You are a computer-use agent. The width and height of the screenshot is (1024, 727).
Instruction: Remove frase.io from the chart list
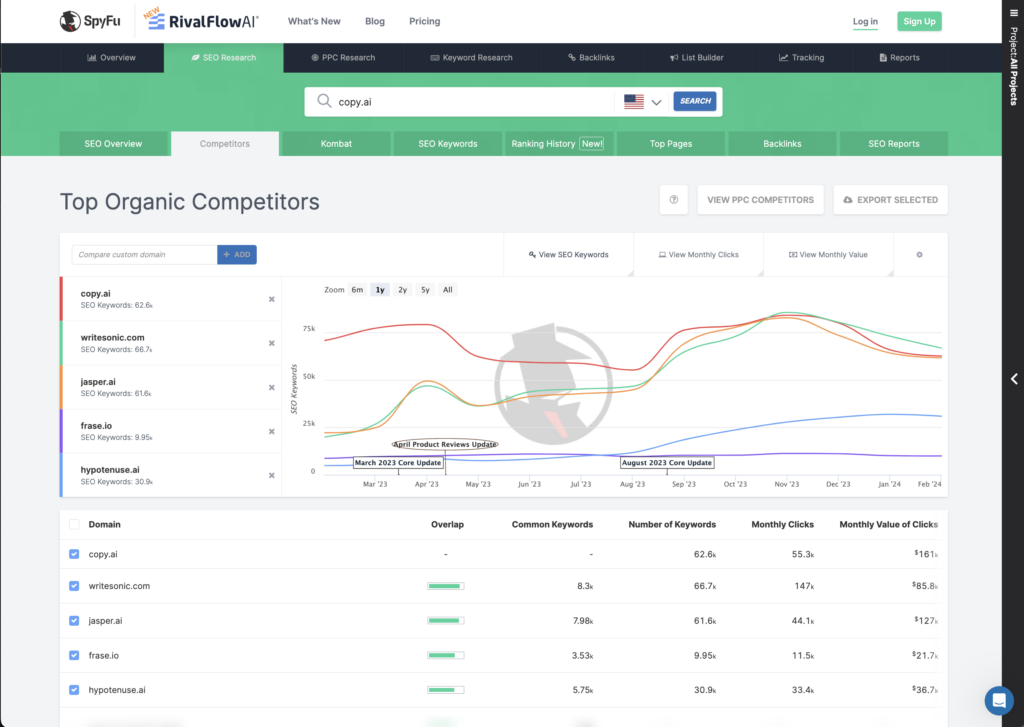pyautogui.click(x=272, y=431)
